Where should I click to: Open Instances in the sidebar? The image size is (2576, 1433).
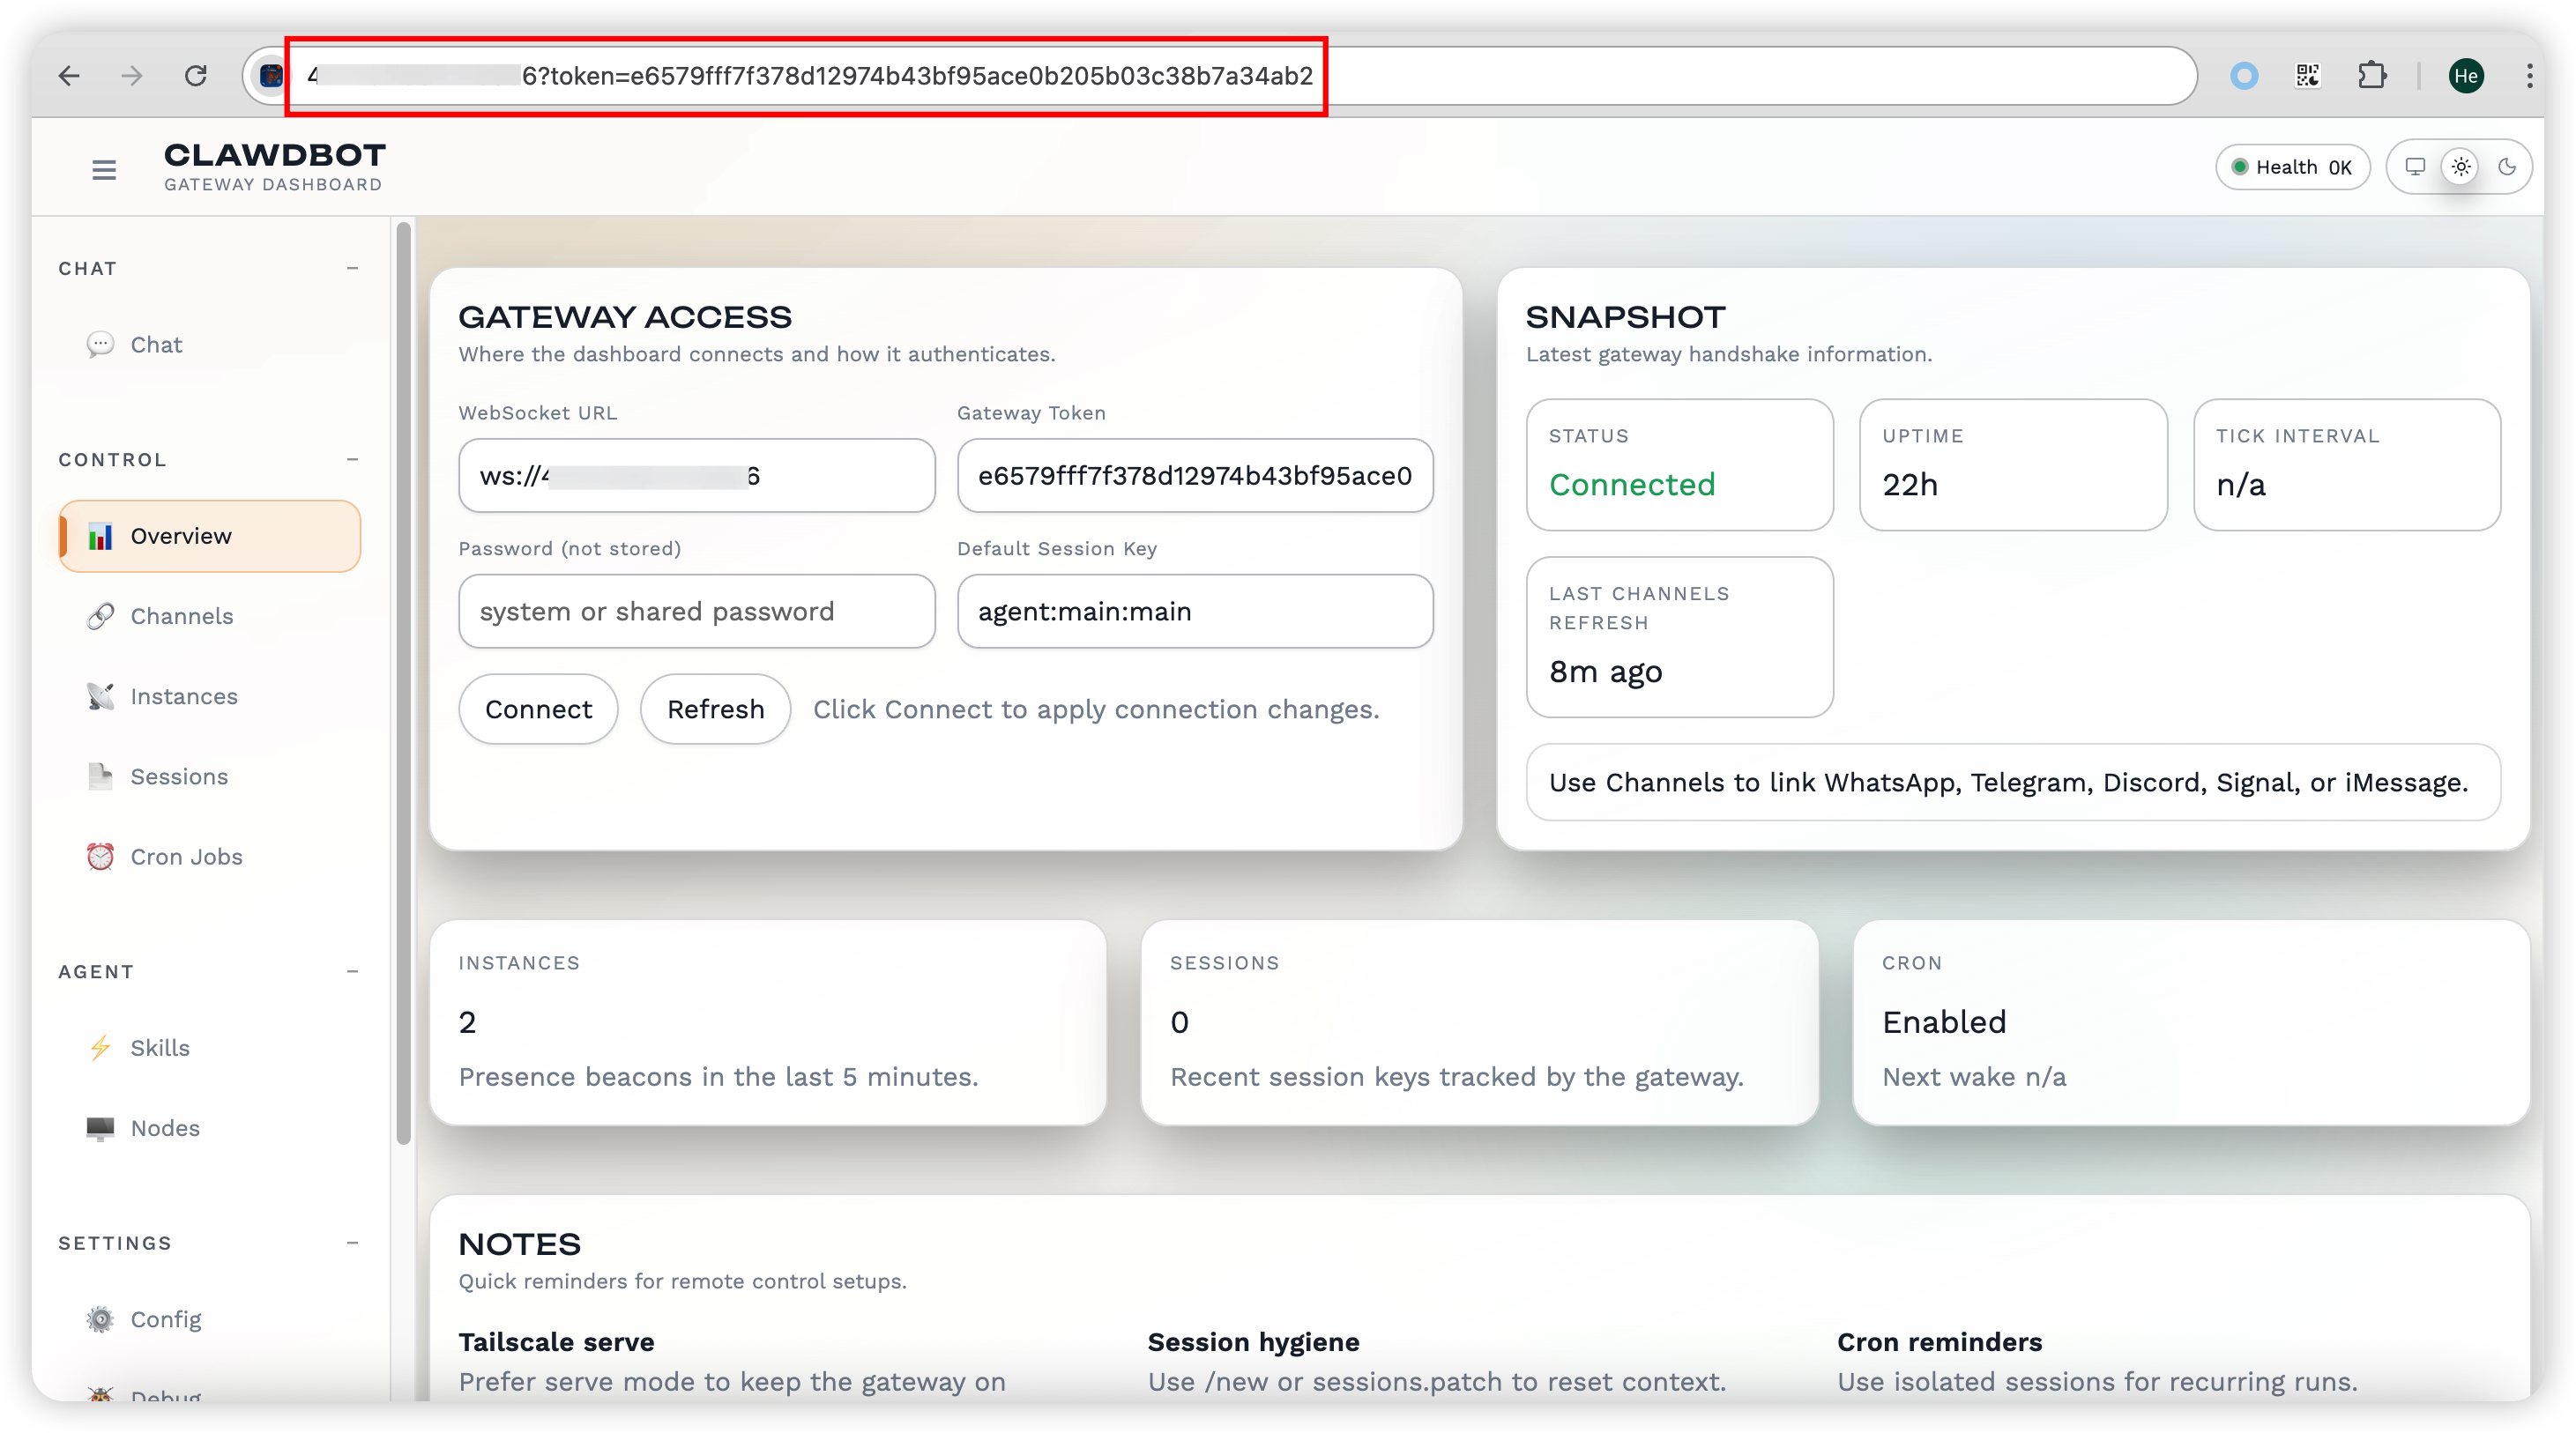point(184,696)
